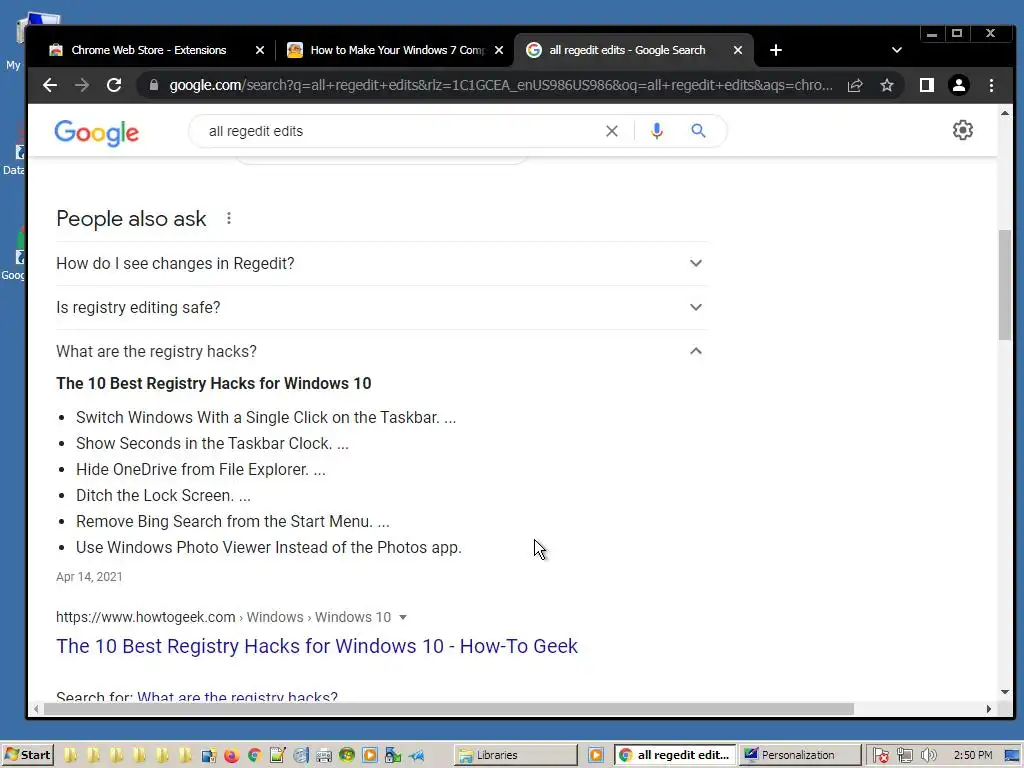This screenshot has width=1024, height=768.
Task: Click 'Use Windows Photo Viewer' list item
Action: coord(268,547)
